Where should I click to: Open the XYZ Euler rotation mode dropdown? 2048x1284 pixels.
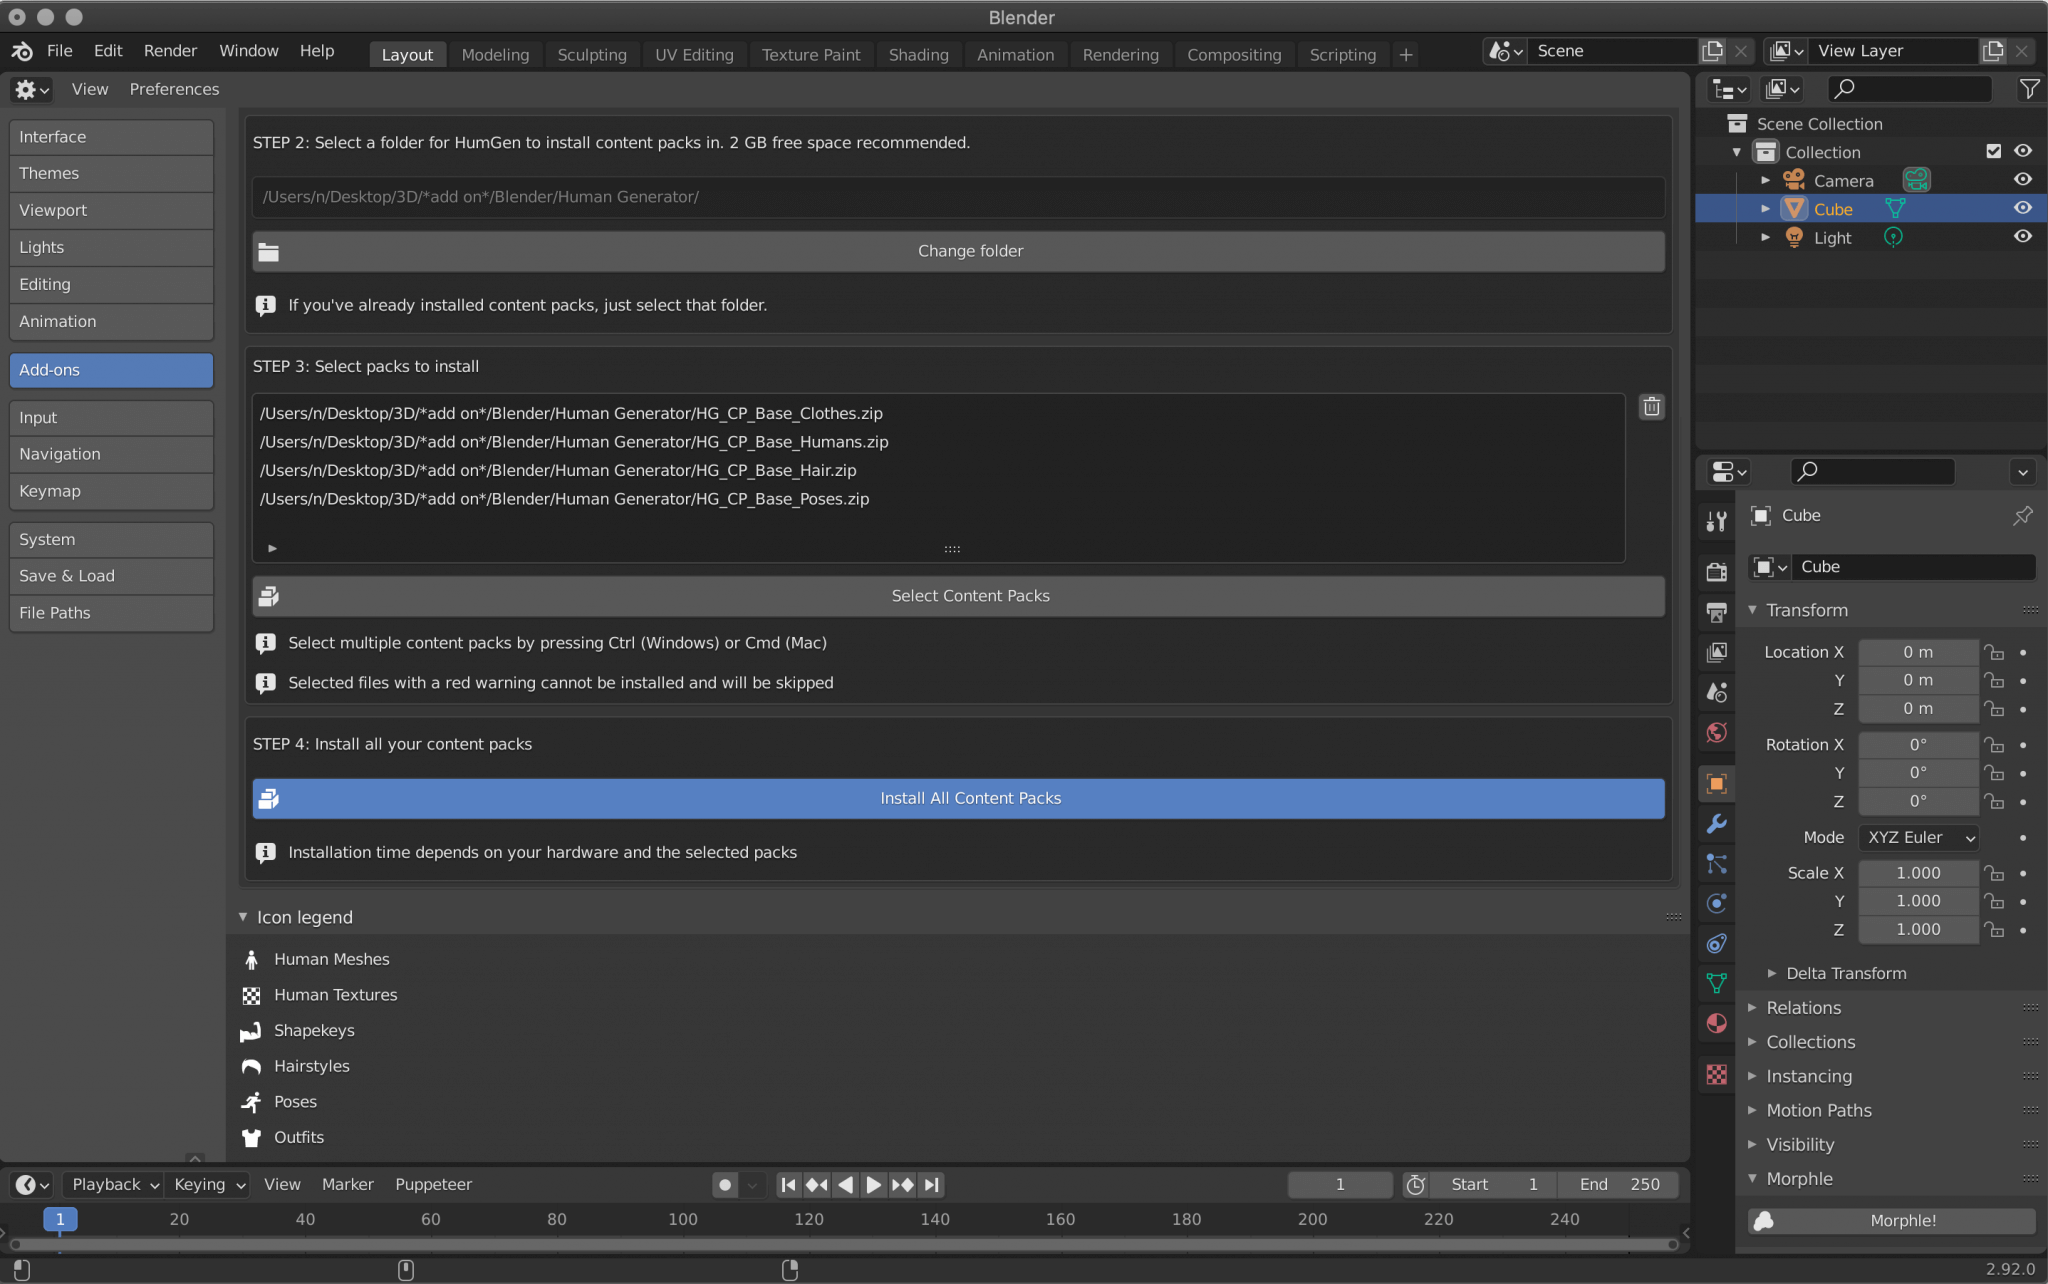click(x=1918, y=838)
